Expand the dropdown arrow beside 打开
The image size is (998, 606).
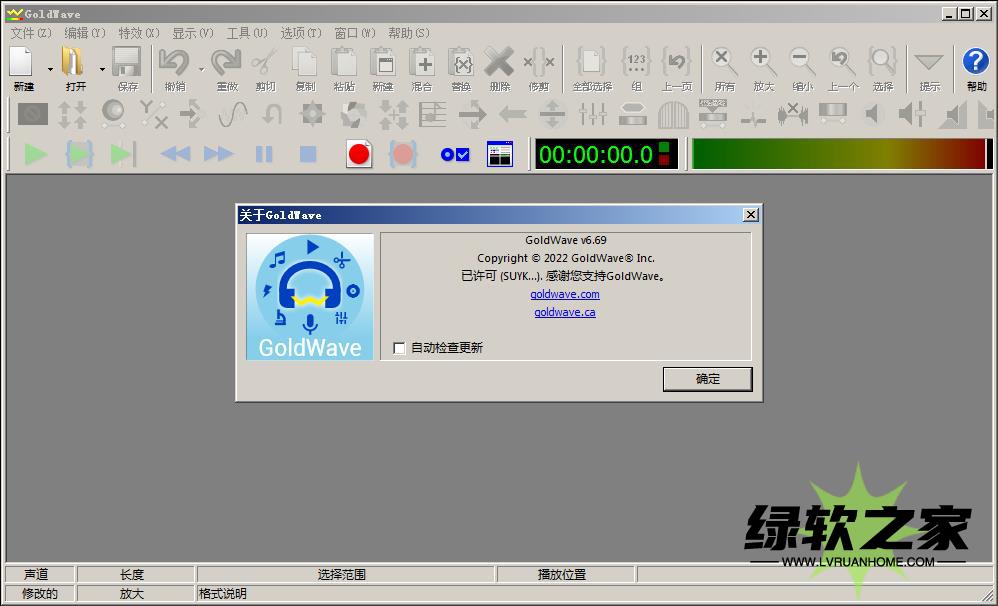[x=102, y=69]
